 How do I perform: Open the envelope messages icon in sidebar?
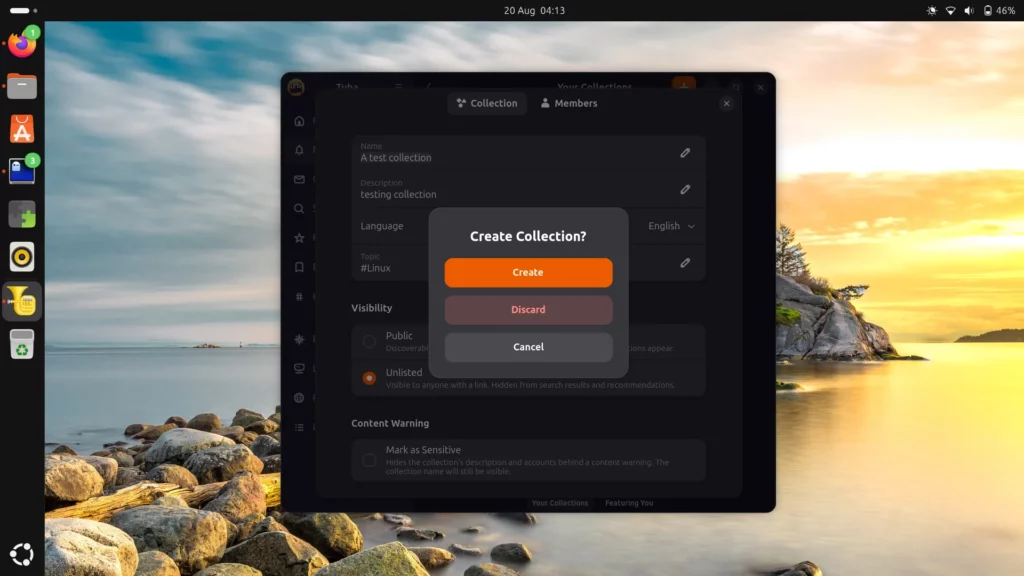click(299, 179)
